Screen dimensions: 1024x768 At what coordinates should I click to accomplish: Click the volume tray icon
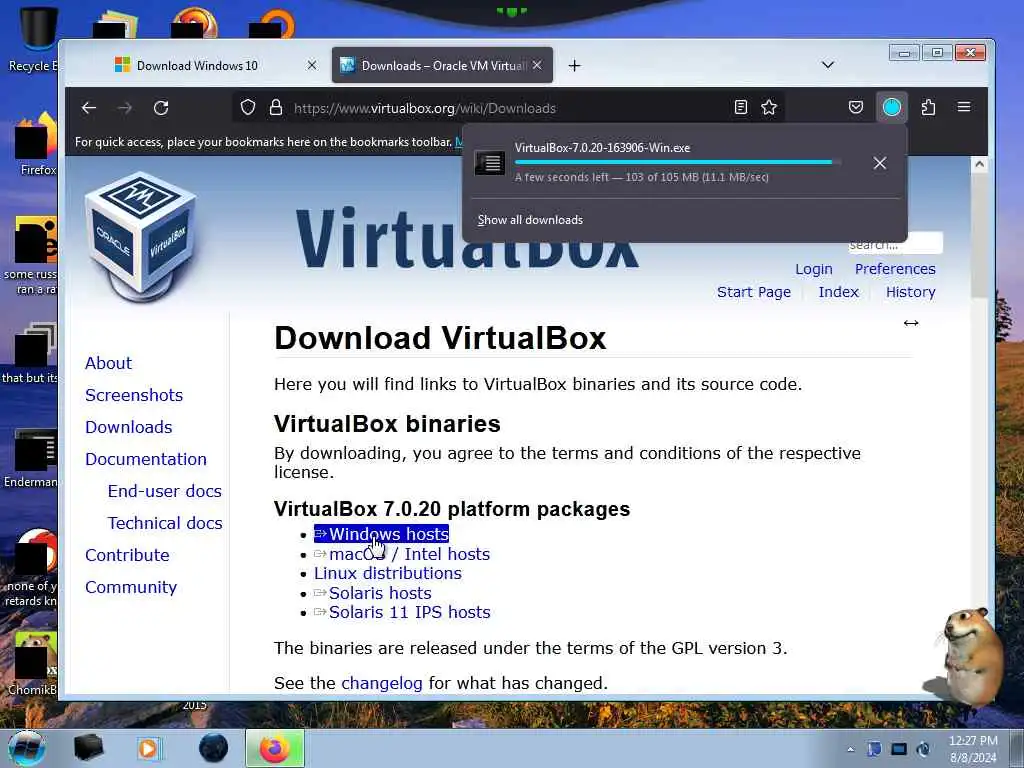click(x=923, y=749)
